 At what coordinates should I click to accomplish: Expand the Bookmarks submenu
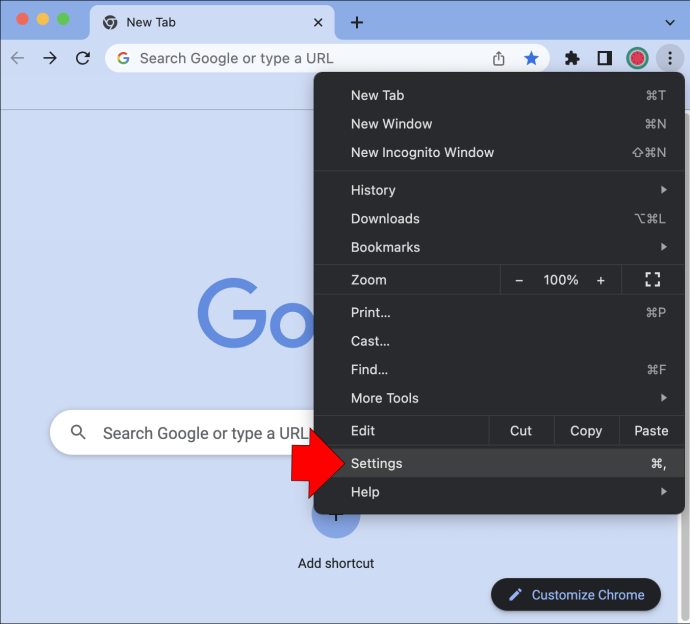(x=499, y=247)
